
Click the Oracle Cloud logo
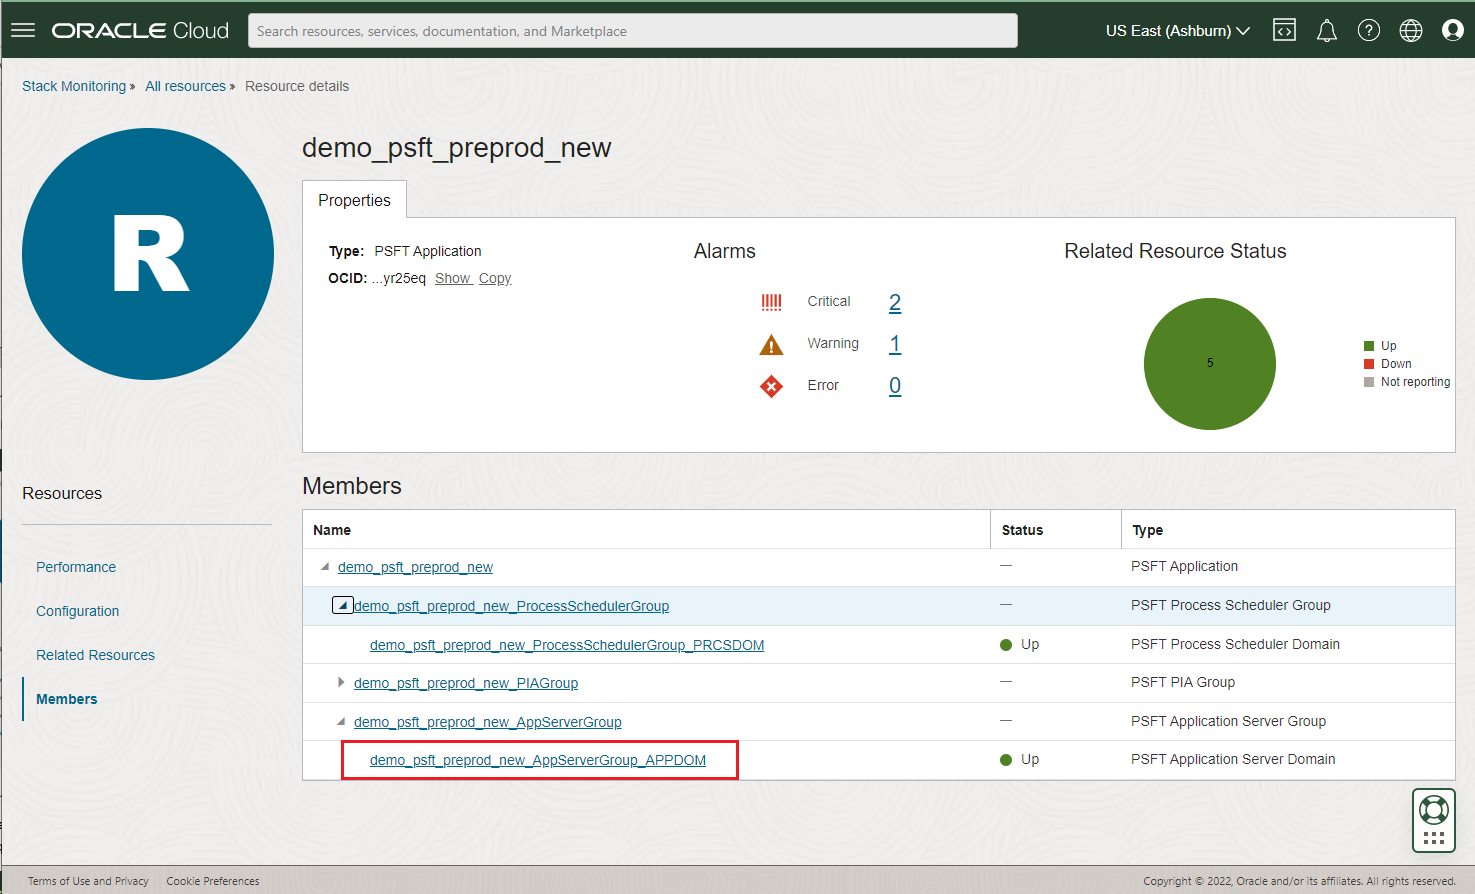click(140, 29)
